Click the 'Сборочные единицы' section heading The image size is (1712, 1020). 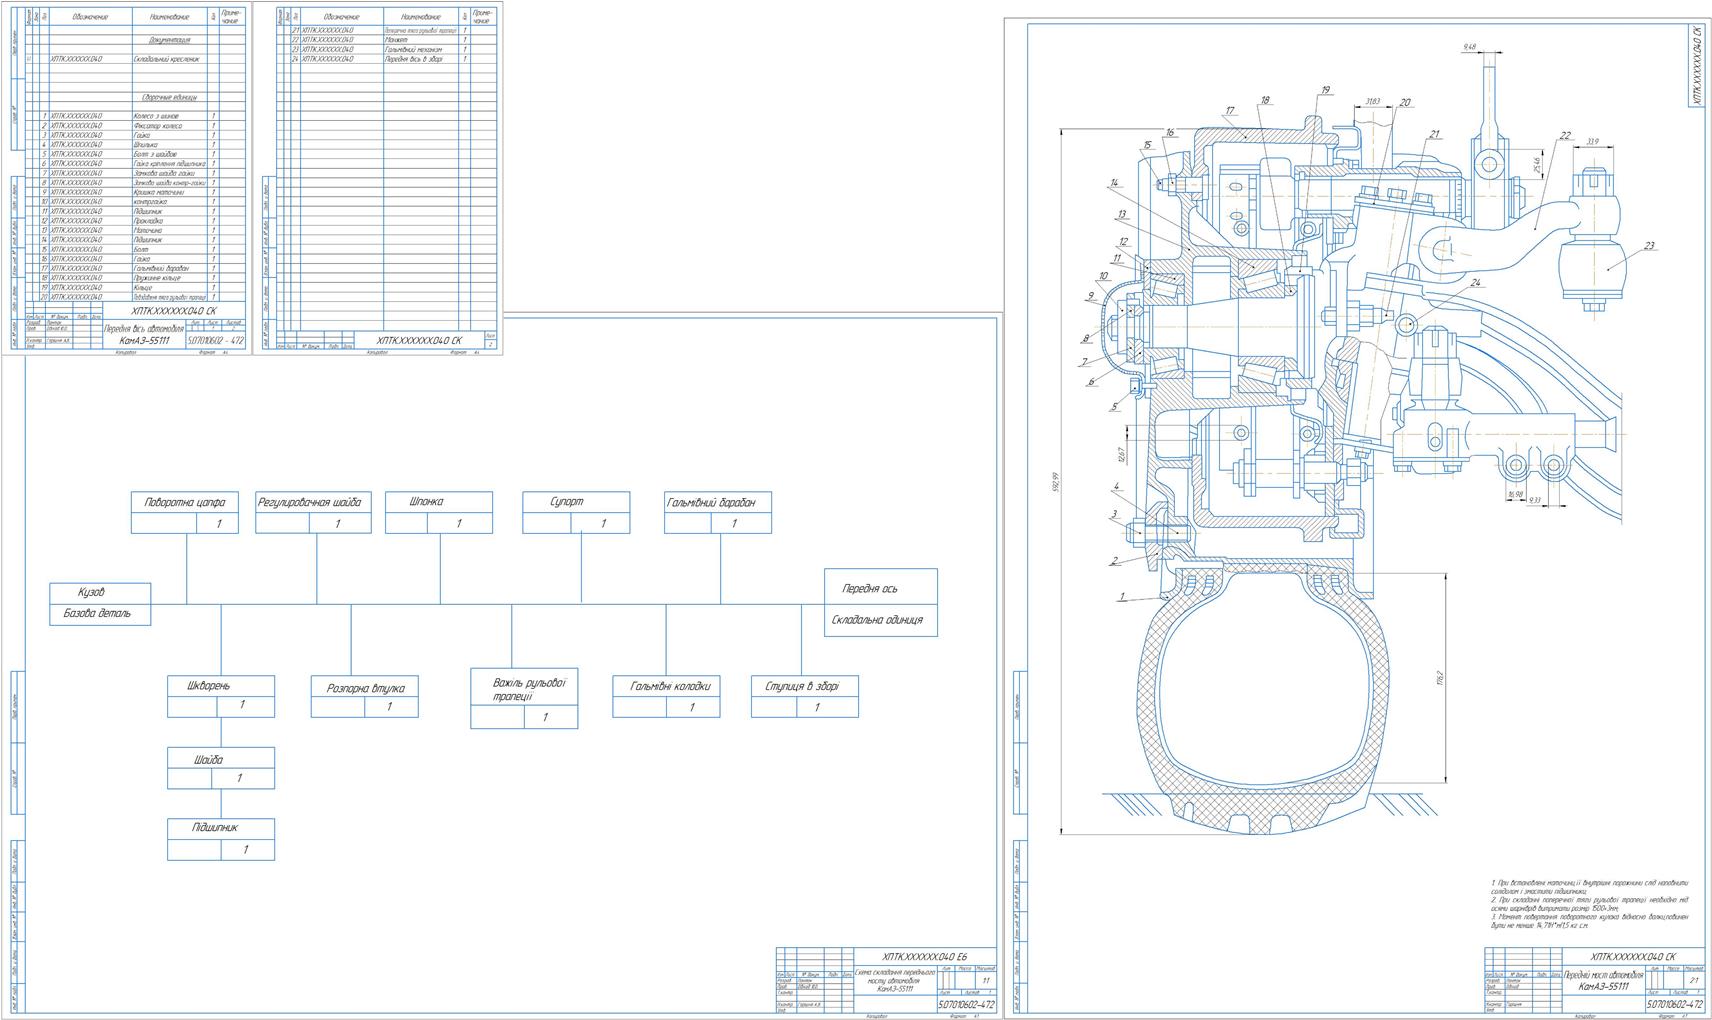[x=170, y=97]
